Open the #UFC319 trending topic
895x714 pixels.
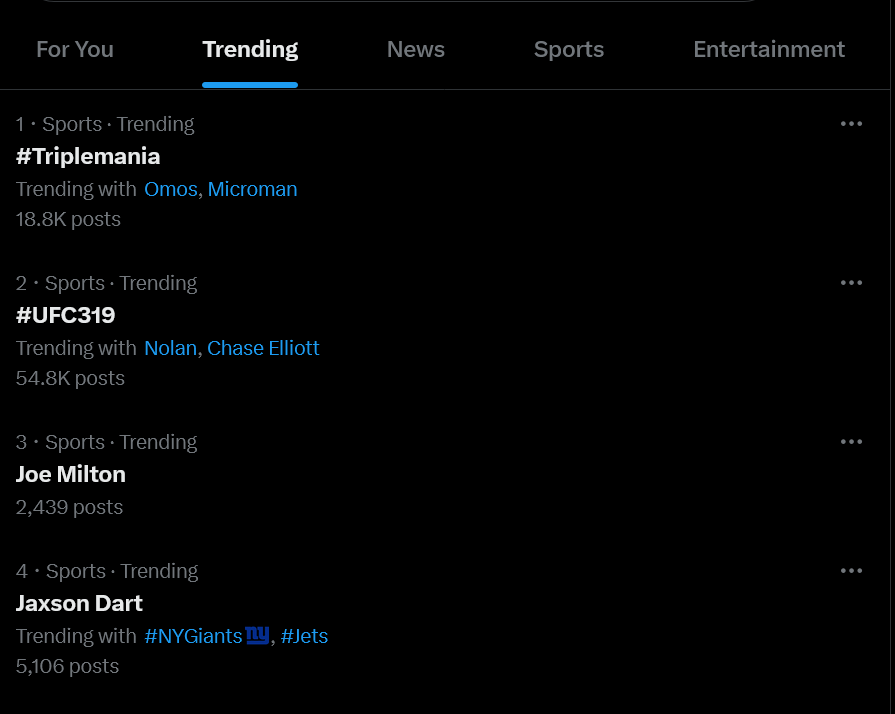(x=66, y=315)
